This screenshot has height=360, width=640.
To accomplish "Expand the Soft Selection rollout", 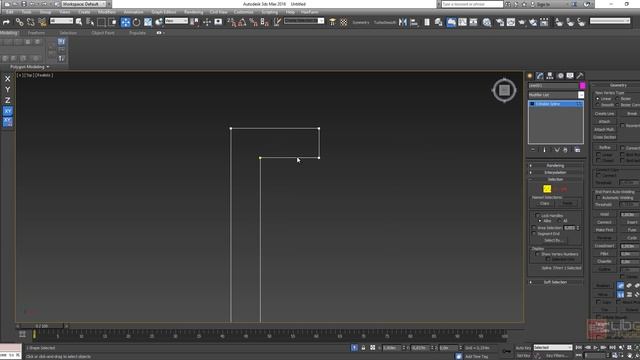I will coord(555,282).
